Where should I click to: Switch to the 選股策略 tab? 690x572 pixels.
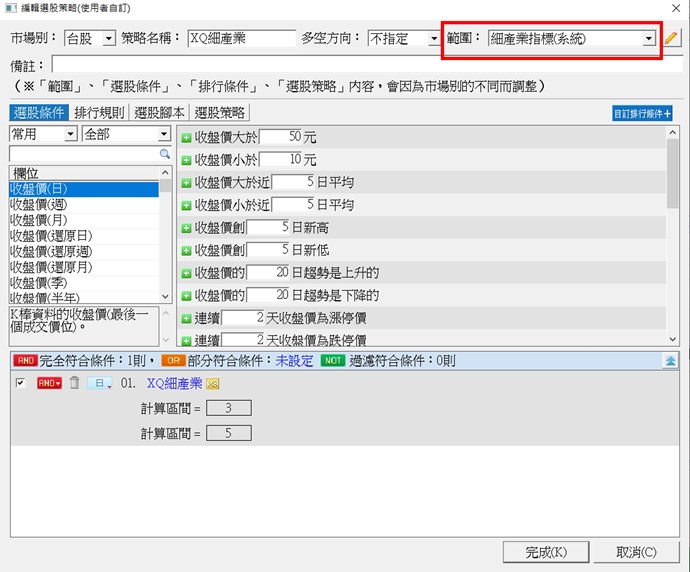pos(220,113)
